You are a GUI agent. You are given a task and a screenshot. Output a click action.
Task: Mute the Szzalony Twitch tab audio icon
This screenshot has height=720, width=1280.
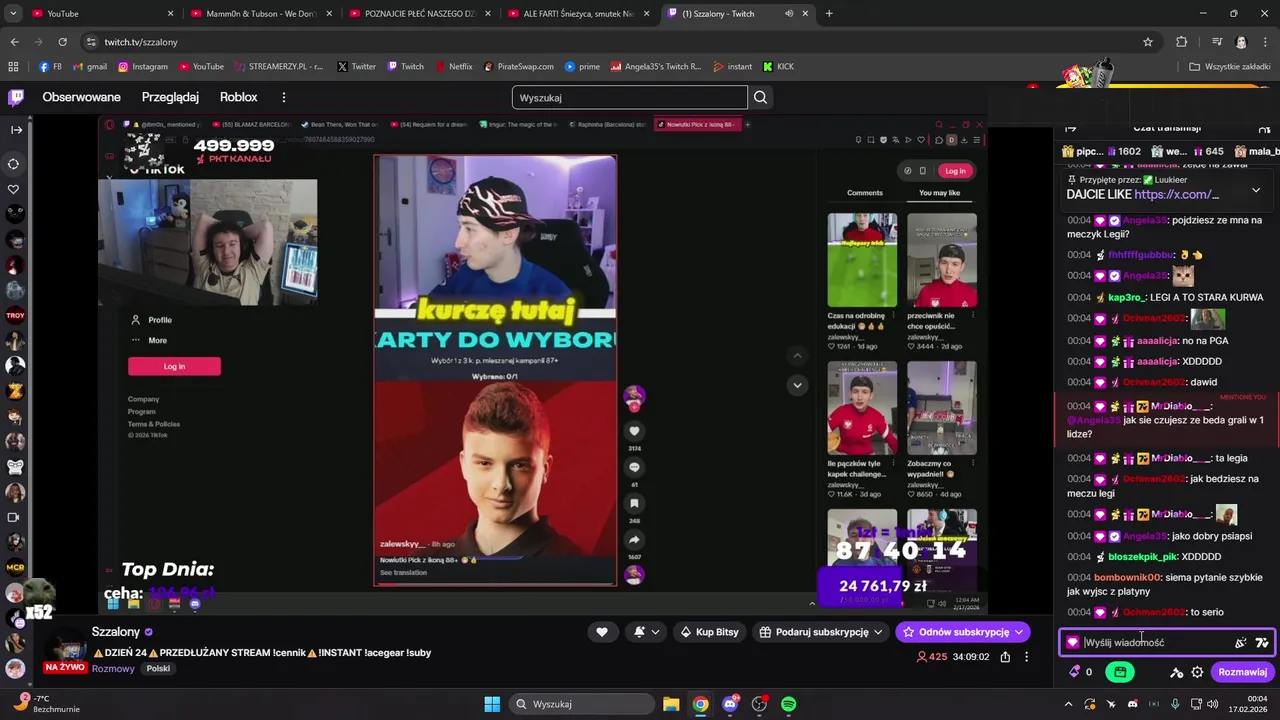789,14
